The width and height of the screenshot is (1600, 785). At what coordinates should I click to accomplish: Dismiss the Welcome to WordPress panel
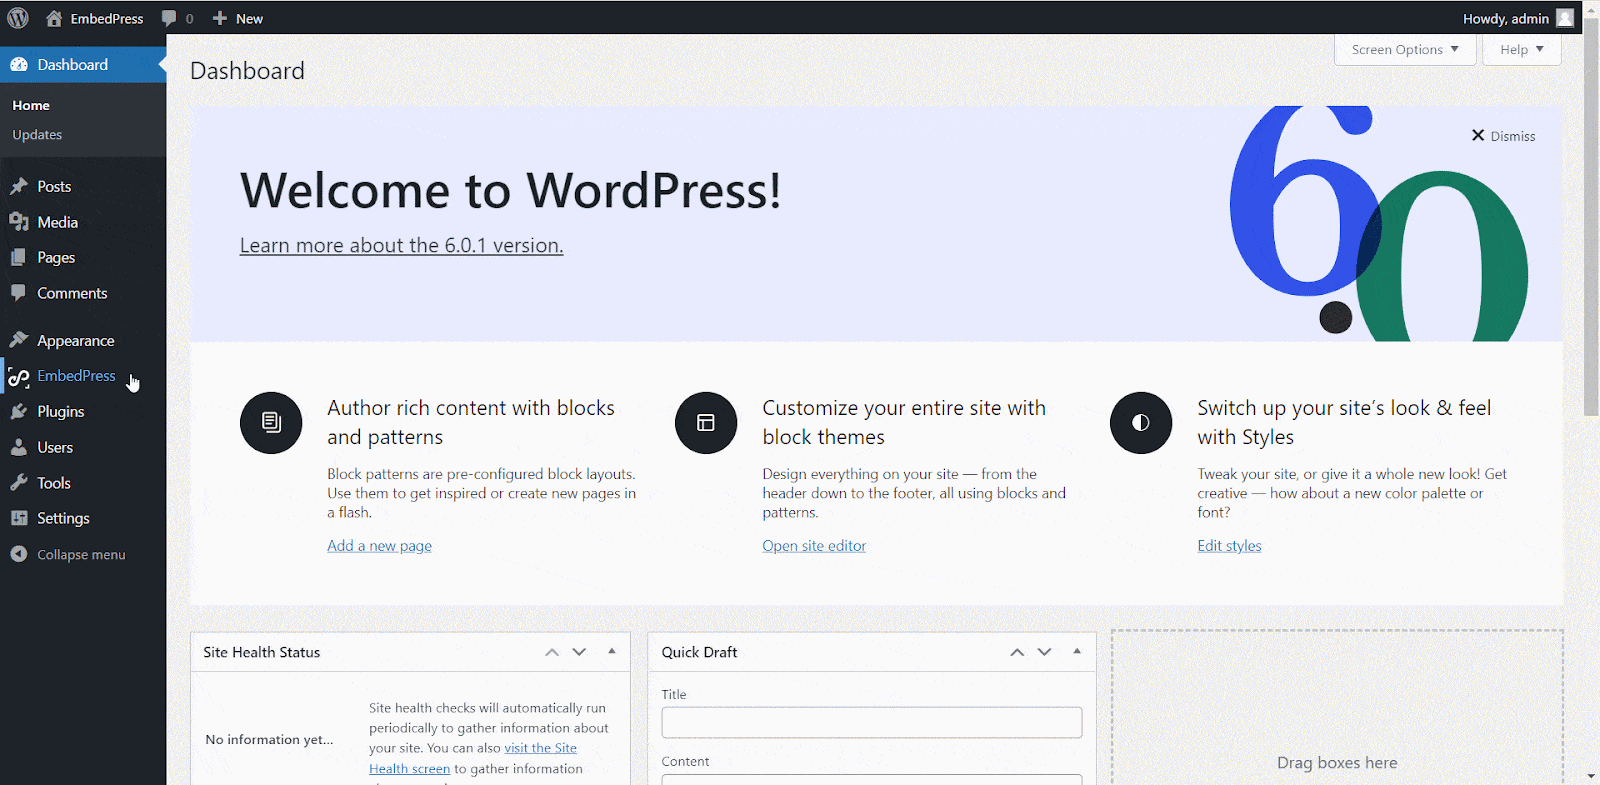(1503, 136)
